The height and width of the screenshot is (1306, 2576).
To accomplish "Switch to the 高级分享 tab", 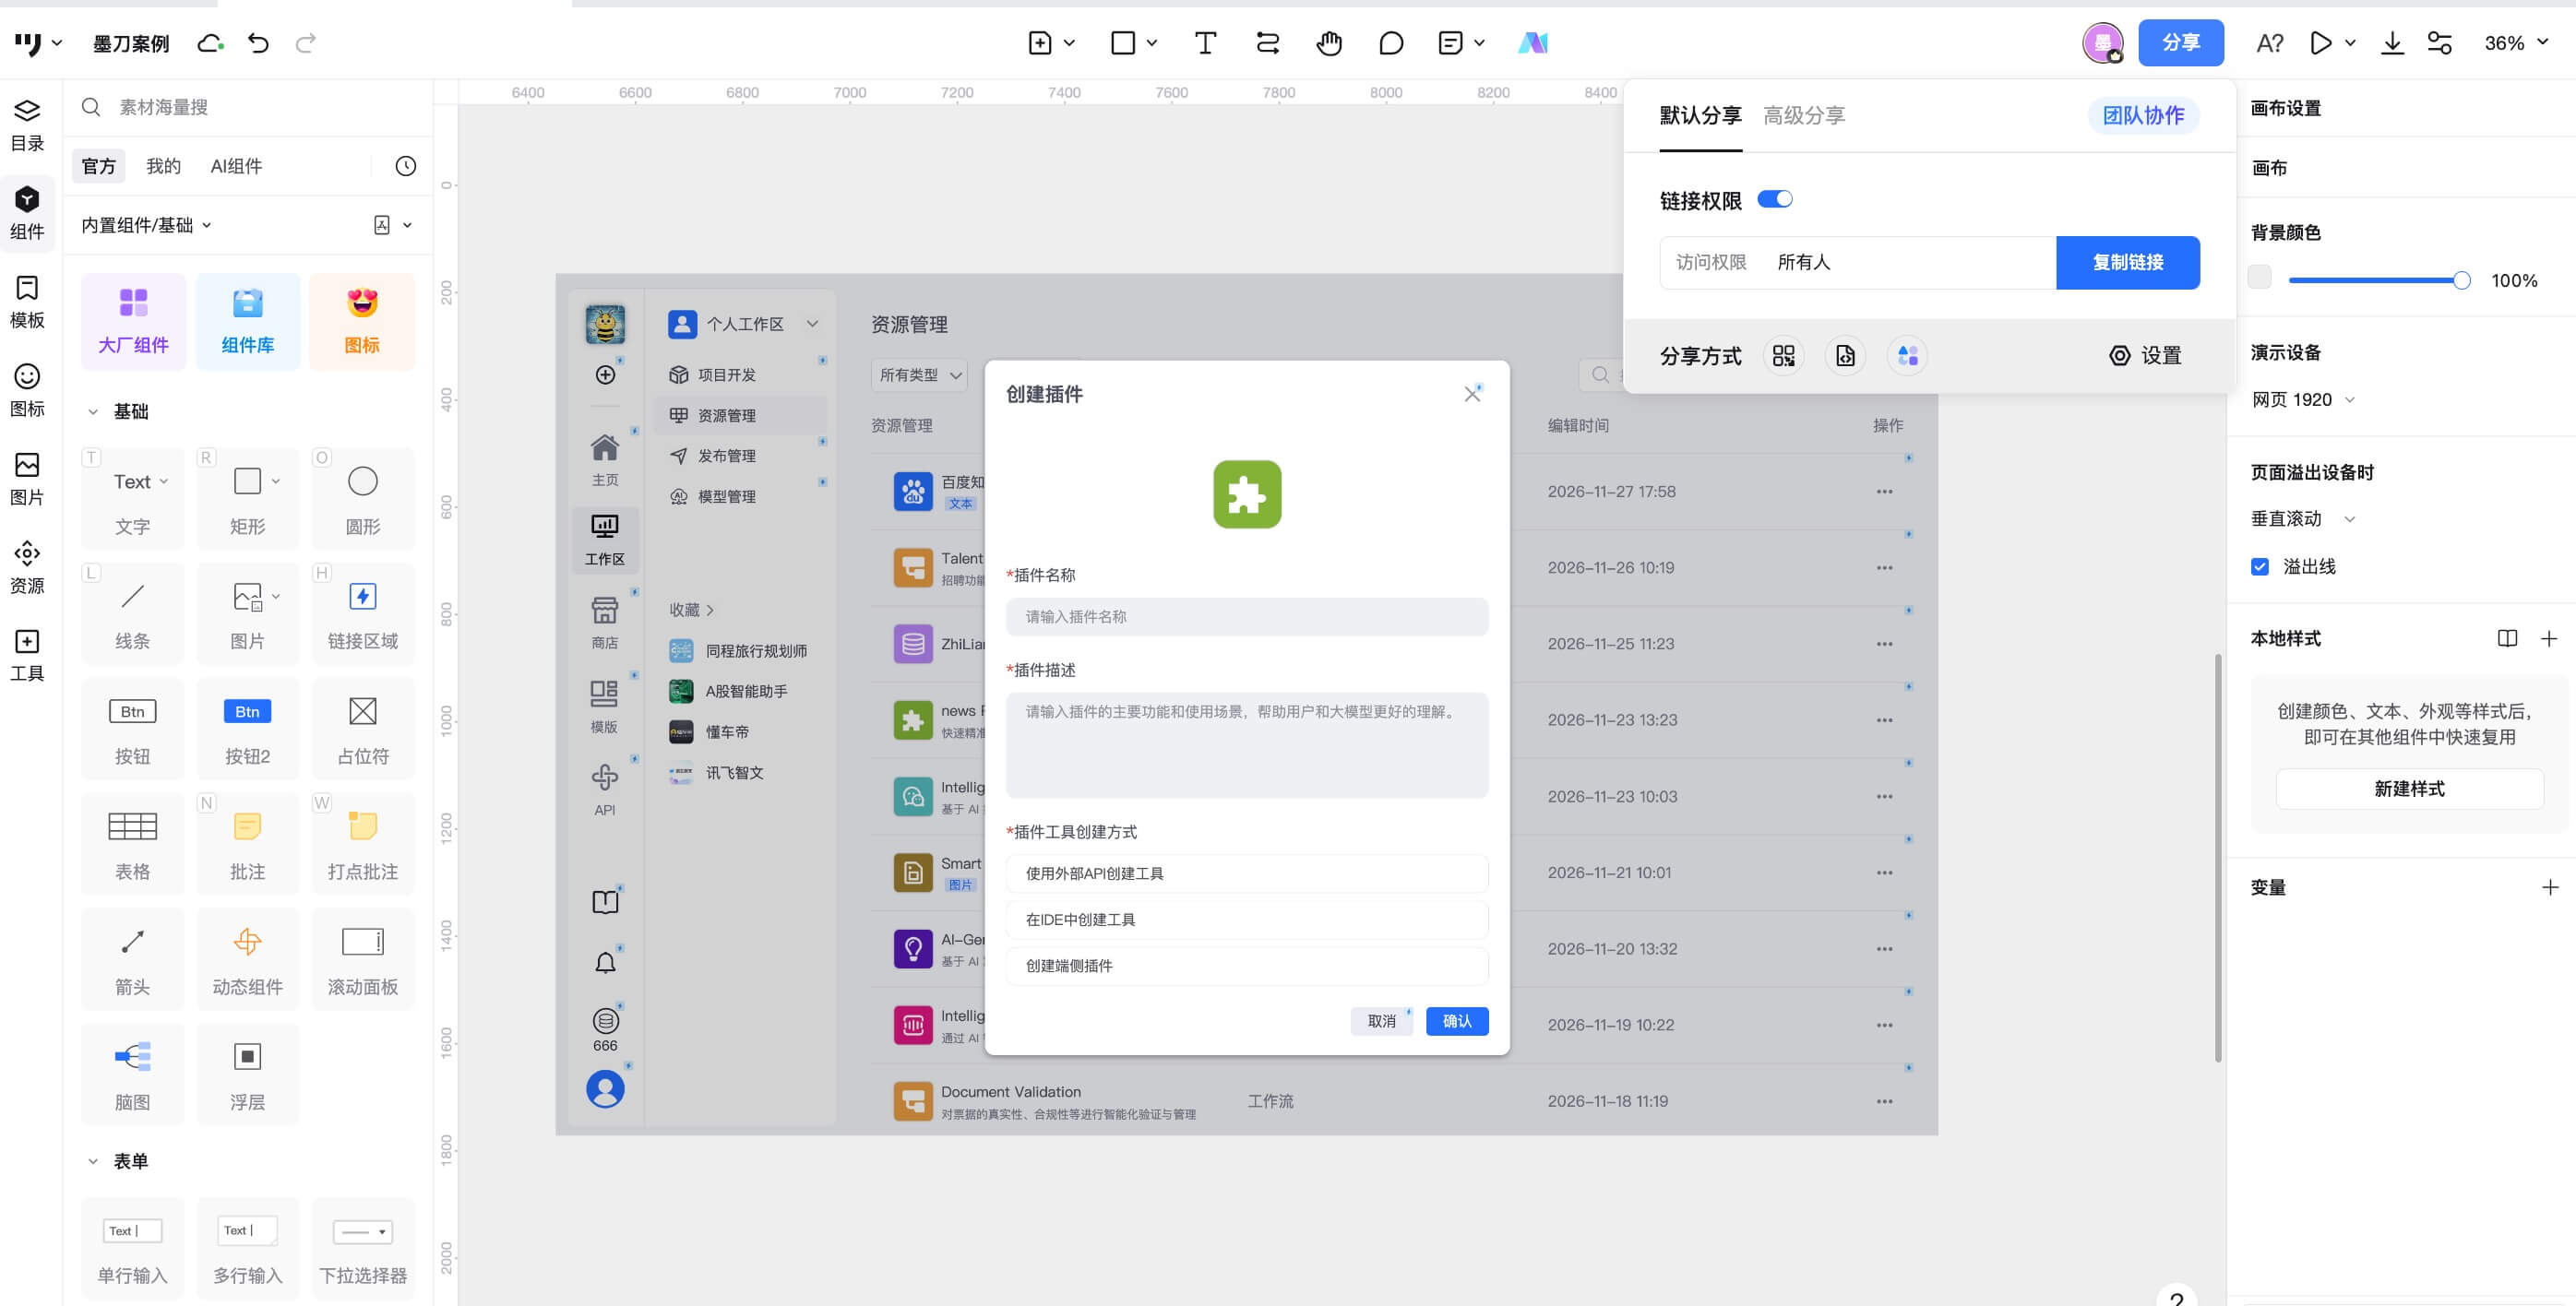I will pyautogui.click(x=1803, y=116).
